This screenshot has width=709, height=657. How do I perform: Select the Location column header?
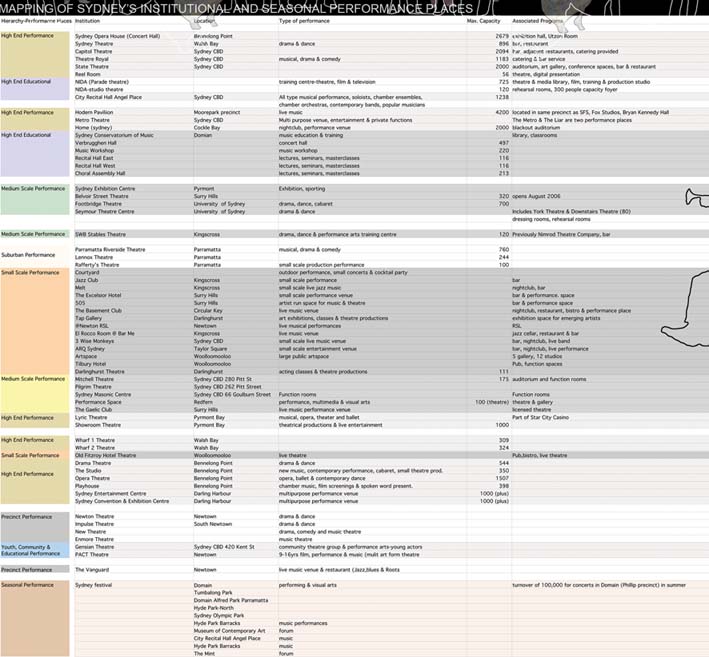[204, 20]
